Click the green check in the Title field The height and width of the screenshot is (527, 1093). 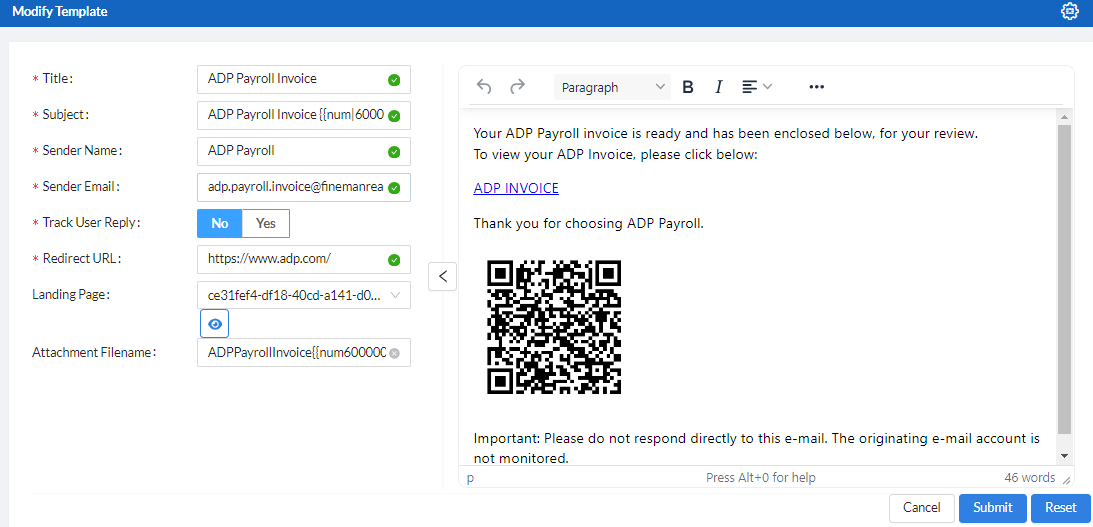click(394, 79)
